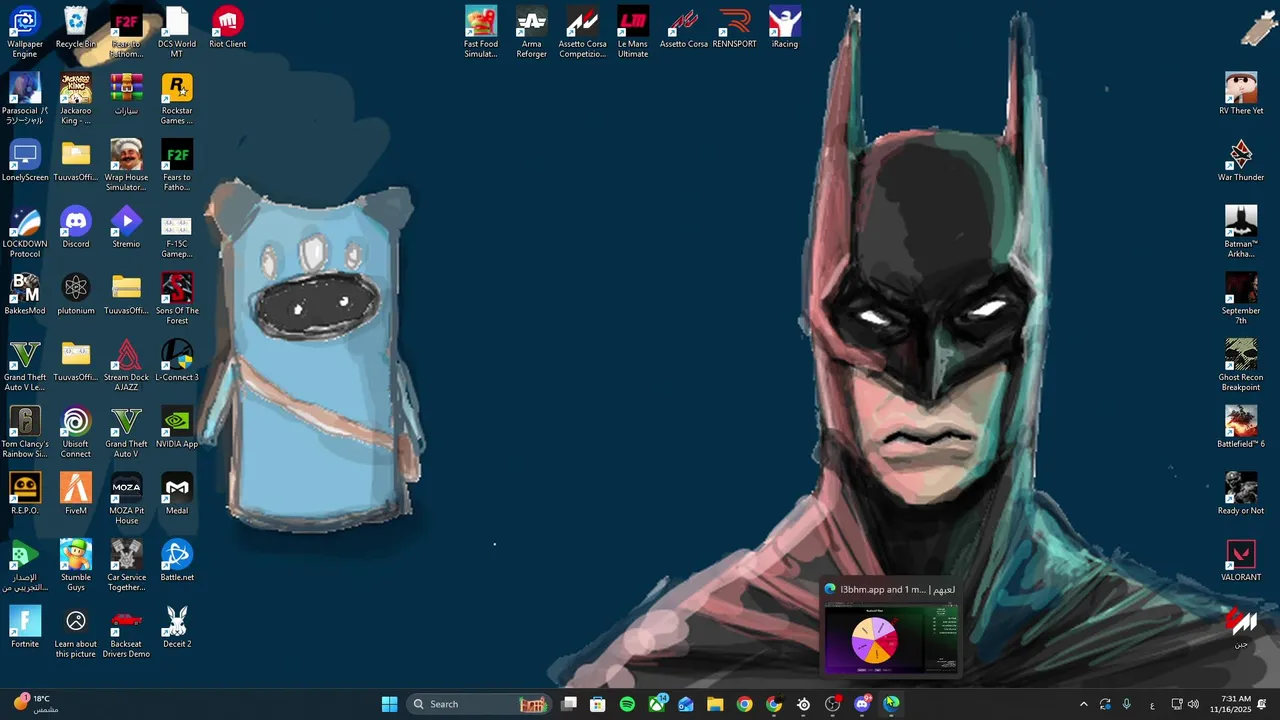Open Sons Of The Forest shortcut
The width and height of the screenshot is (1280, 720).
click(177, 299)
